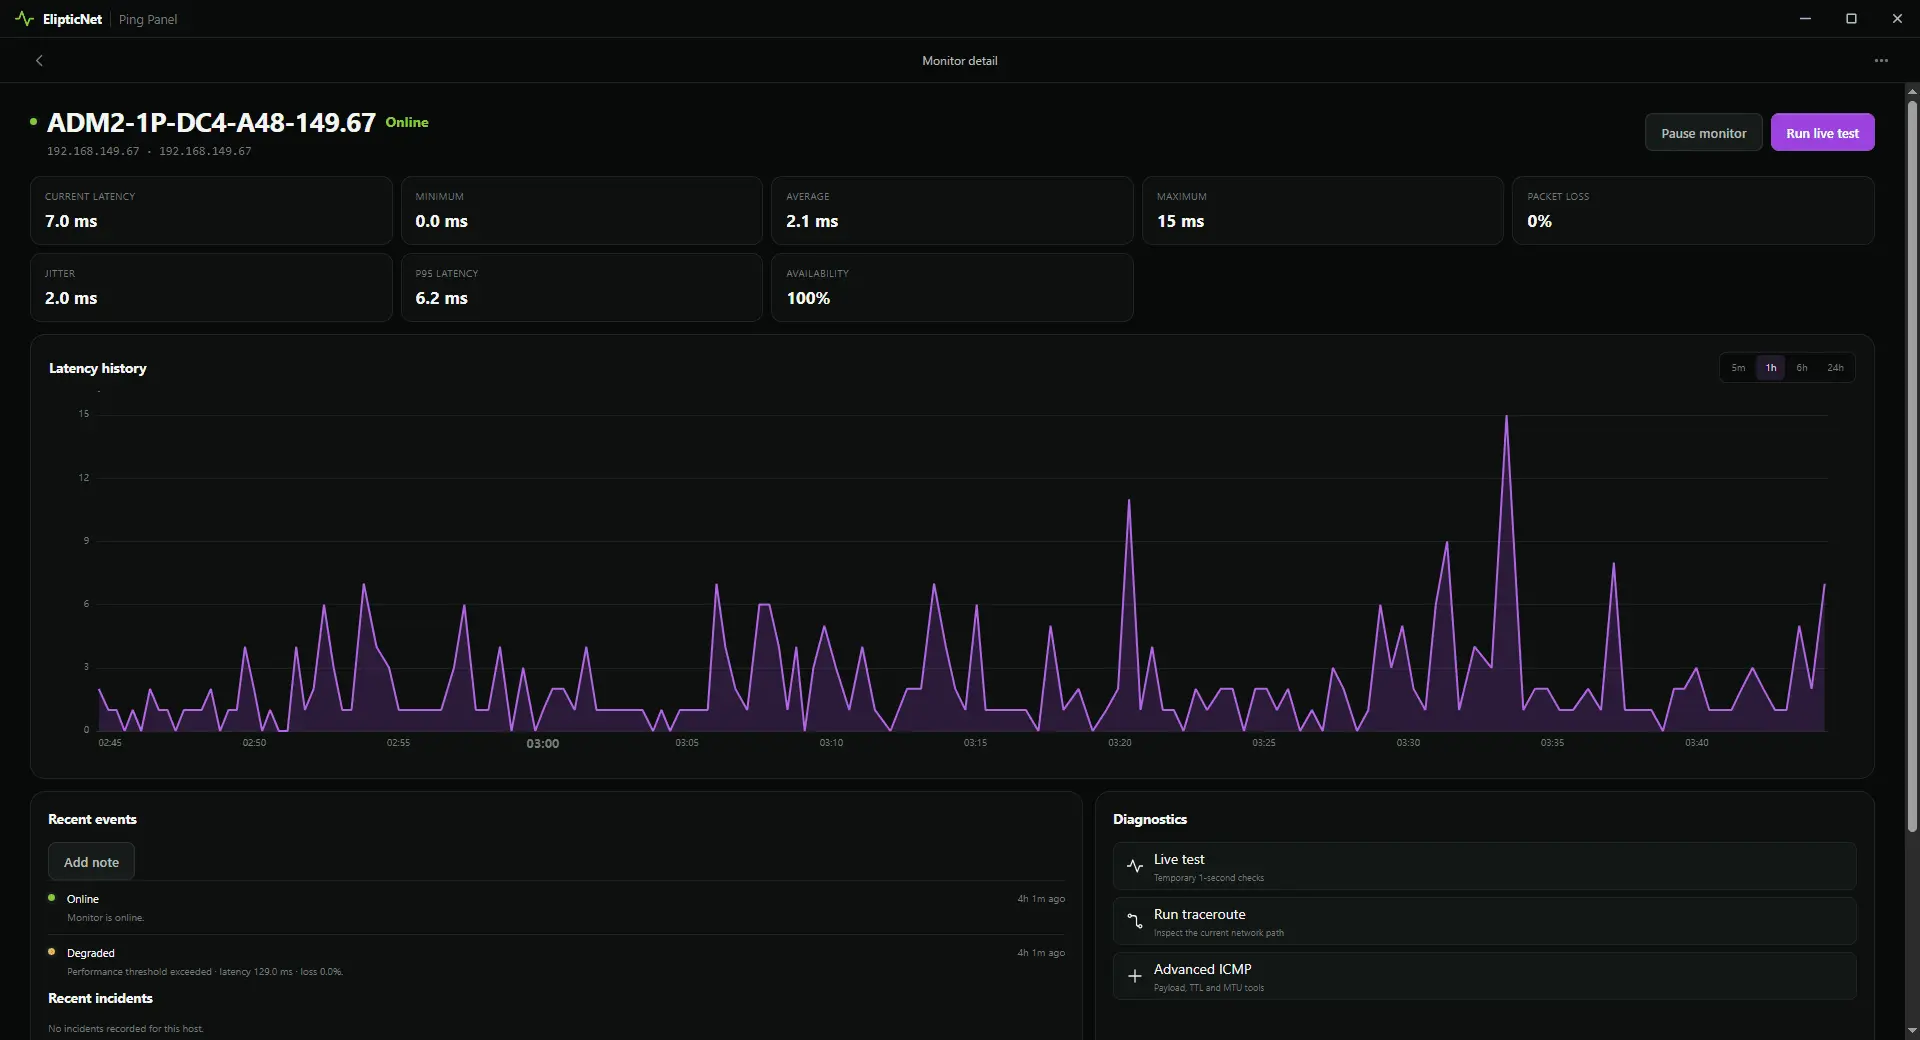Viewport: 1920px width, 1040px height.
Task: Open the three-dot more options menu
Action: 1881,61
